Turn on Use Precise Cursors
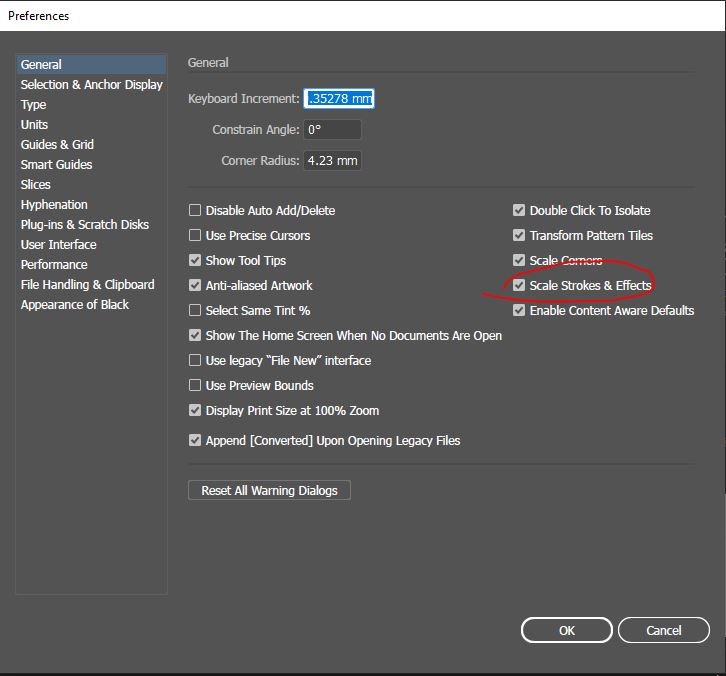The image size is (726, 676). pos(195,236)
